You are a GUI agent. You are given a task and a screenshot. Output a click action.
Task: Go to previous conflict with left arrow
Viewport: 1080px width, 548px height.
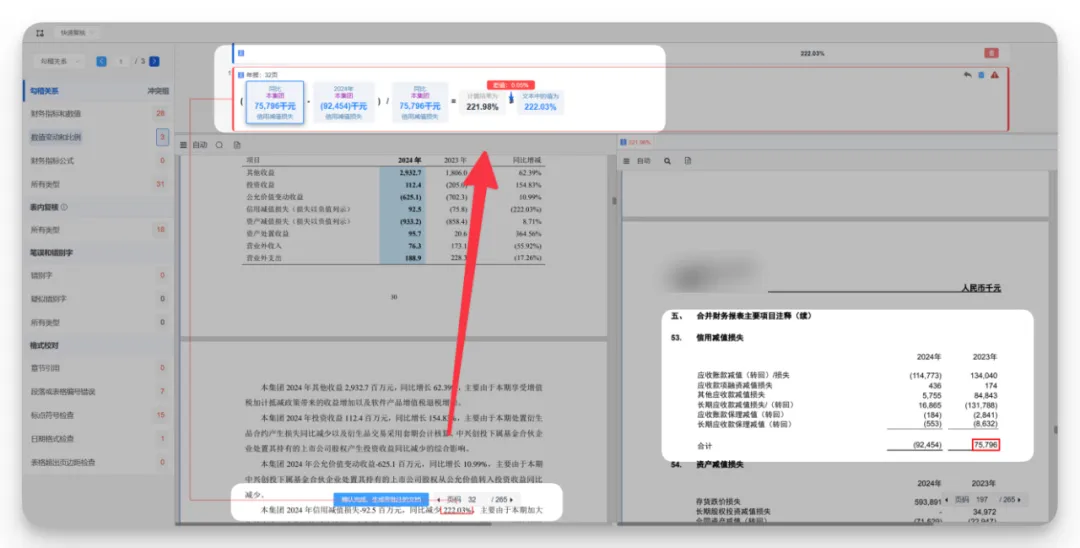(x=102, y=62)
